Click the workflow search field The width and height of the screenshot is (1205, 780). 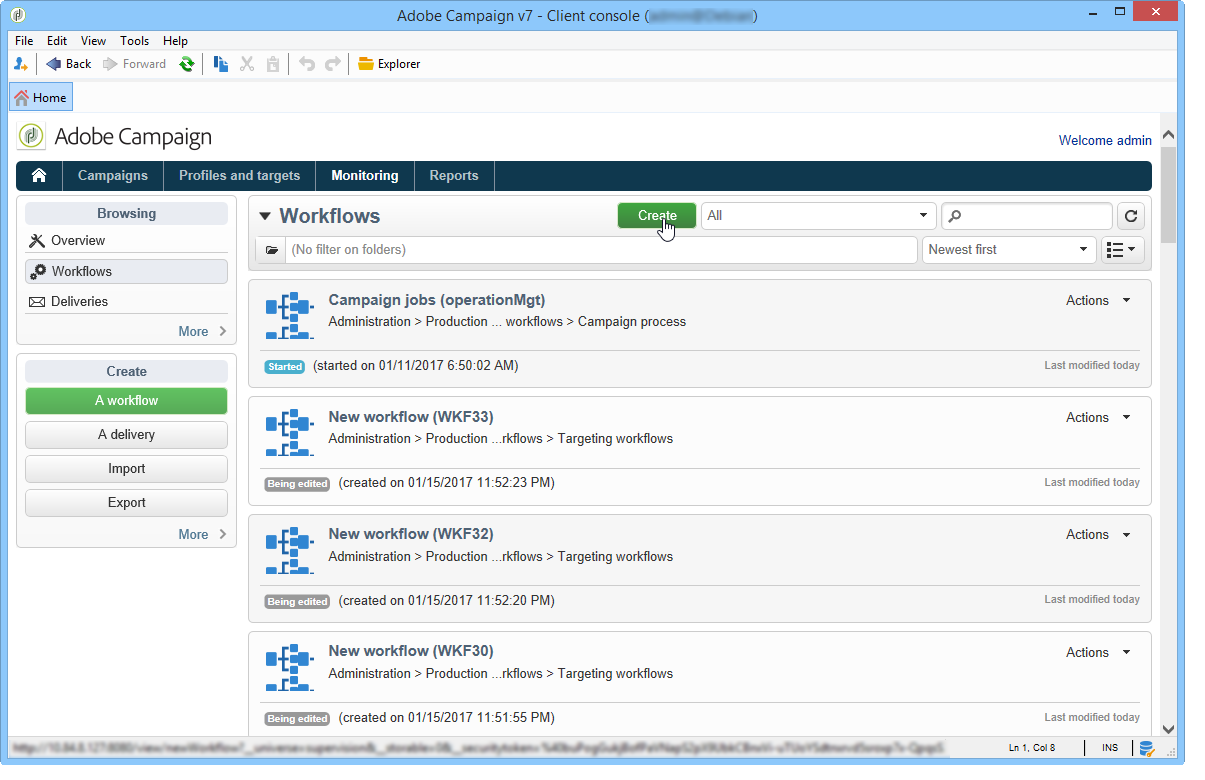(x=1027, y=216)
